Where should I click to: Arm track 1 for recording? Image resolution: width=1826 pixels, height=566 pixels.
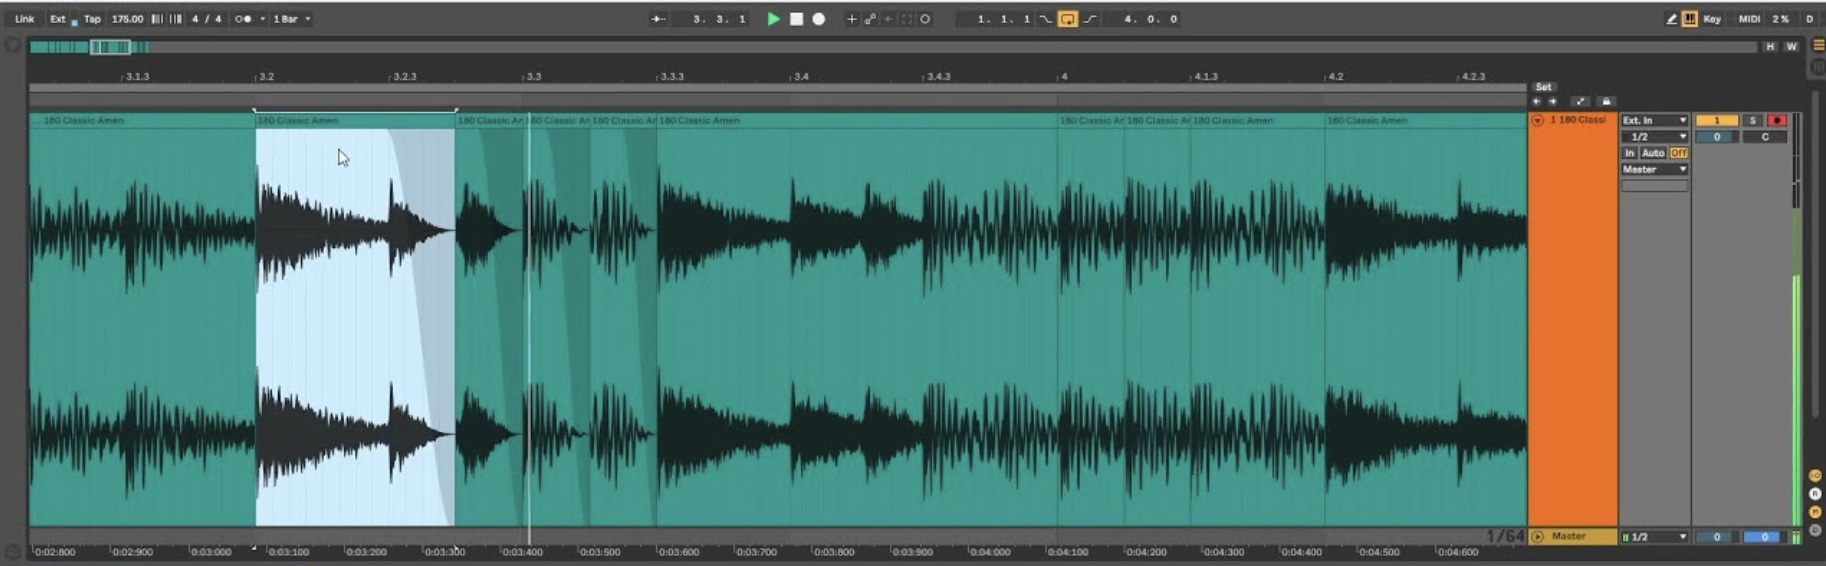point(1776,120)
